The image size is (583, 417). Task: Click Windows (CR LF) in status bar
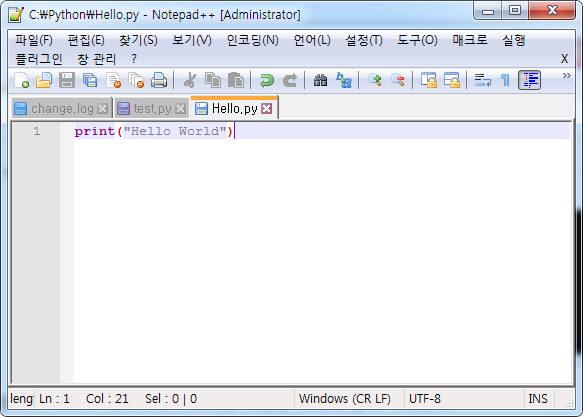(x=345, y=399)
